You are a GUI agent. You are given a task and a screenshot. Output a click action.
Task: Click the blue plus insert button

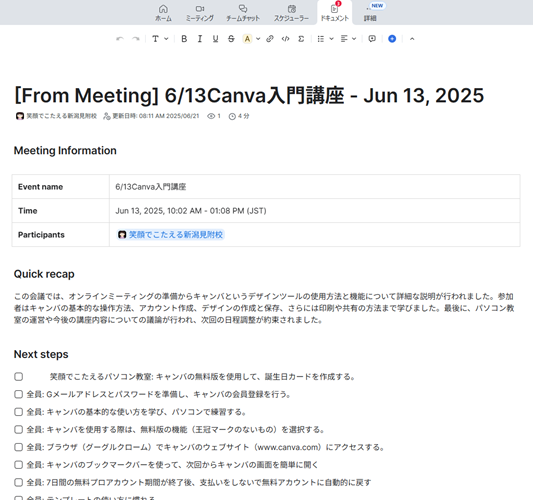point(392,39)
